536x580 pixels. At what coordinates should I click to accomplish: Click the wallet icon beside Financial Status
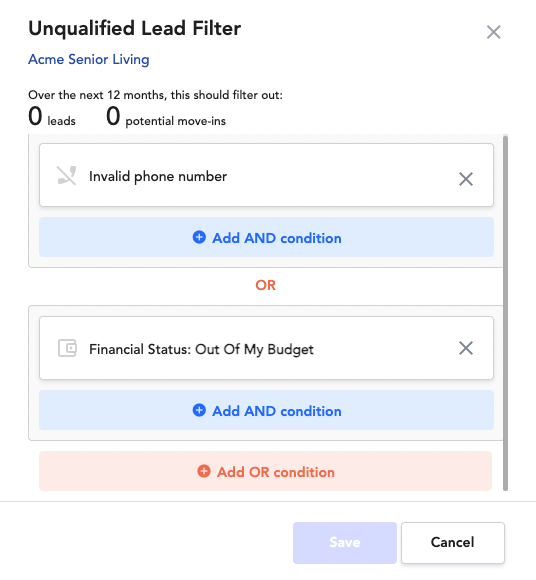(67, 348)
